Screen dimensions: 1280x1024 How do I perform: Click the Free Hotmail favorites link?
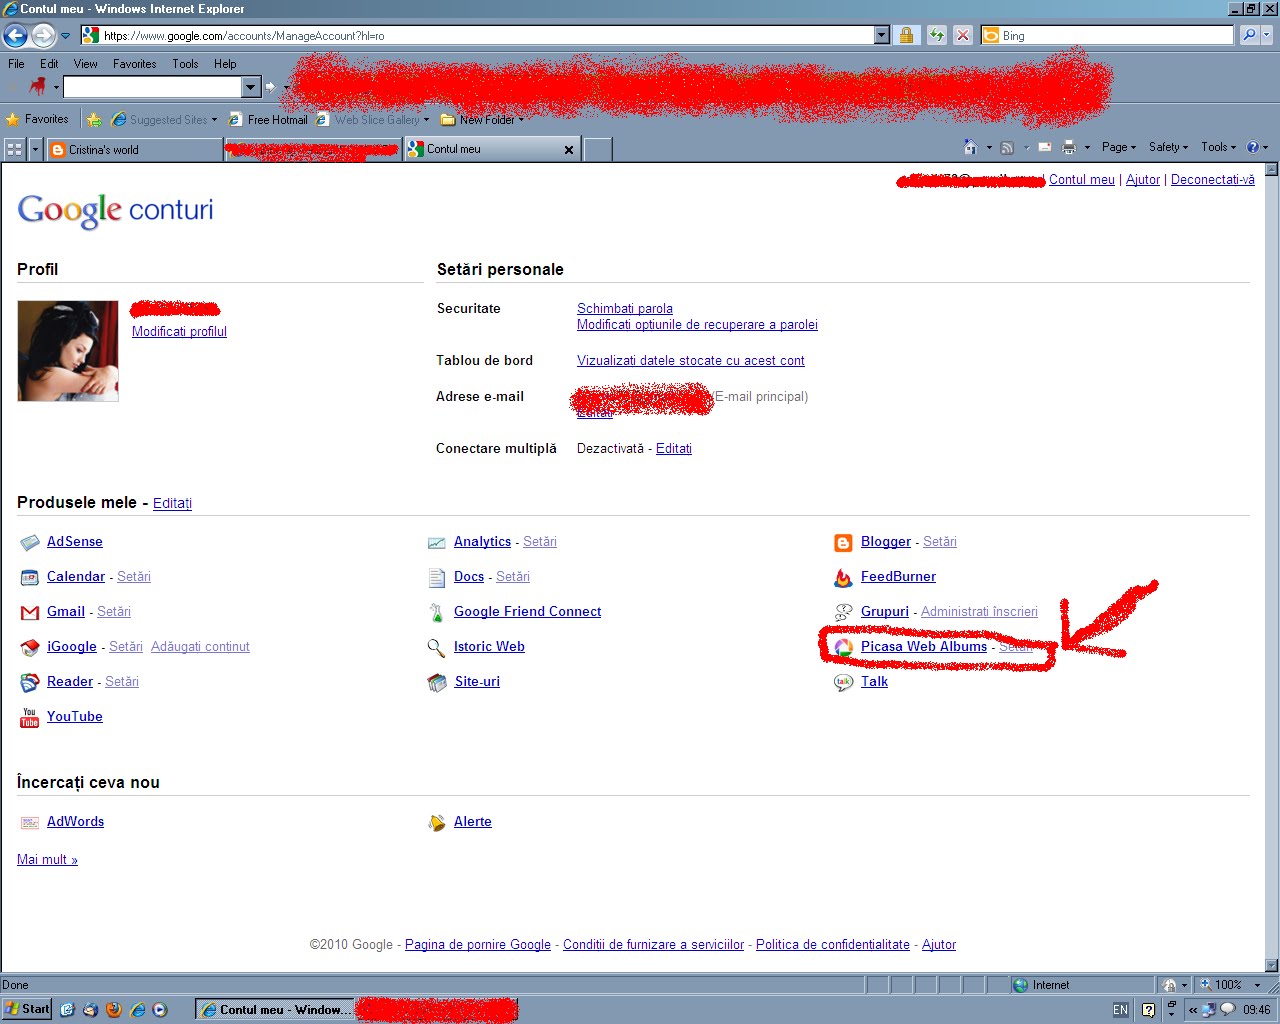[269, 120]
